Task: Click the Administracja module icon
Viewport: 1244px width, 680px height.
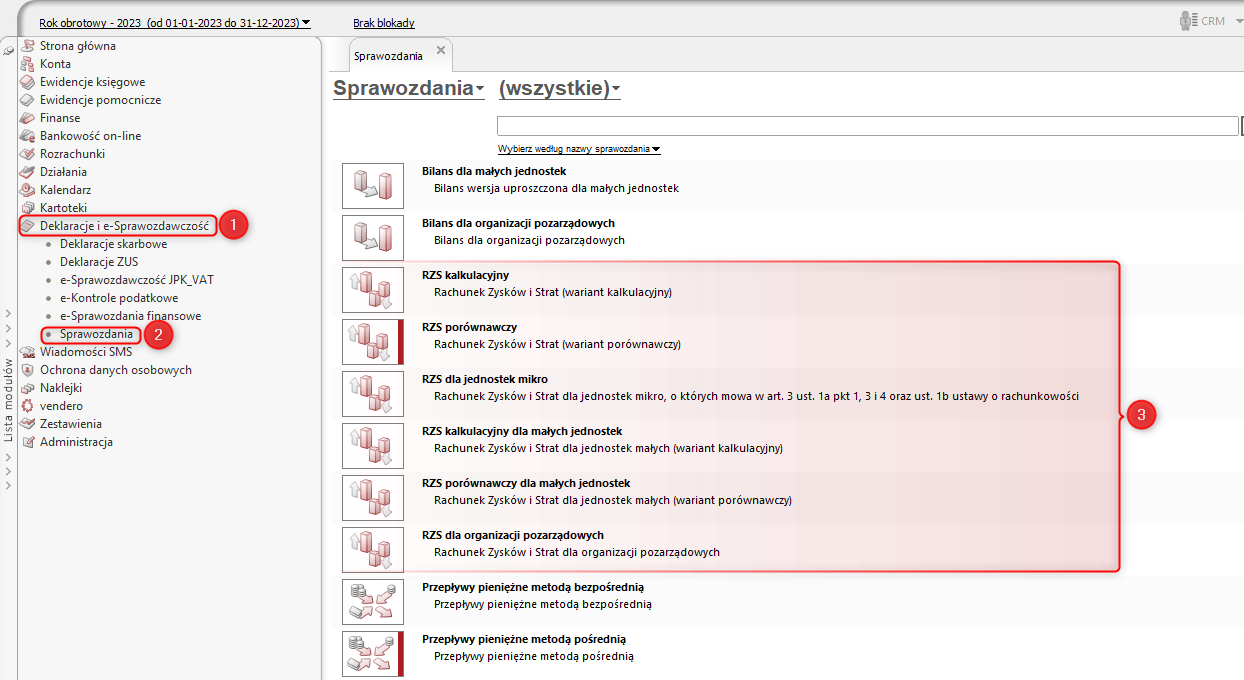Action: [x=28, y=442]
